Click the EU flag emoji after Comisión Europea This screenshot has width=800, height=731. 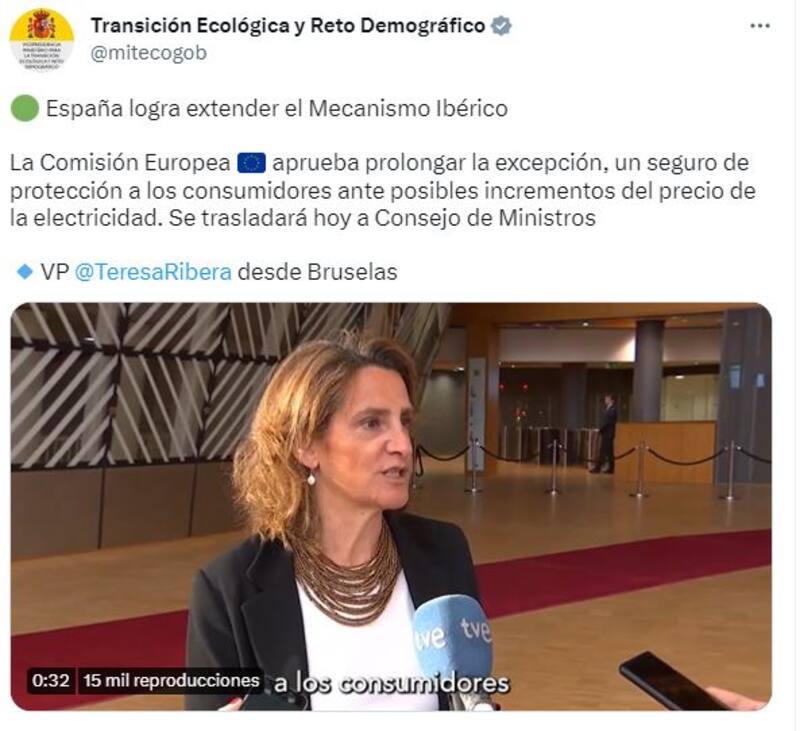(252, 163)
